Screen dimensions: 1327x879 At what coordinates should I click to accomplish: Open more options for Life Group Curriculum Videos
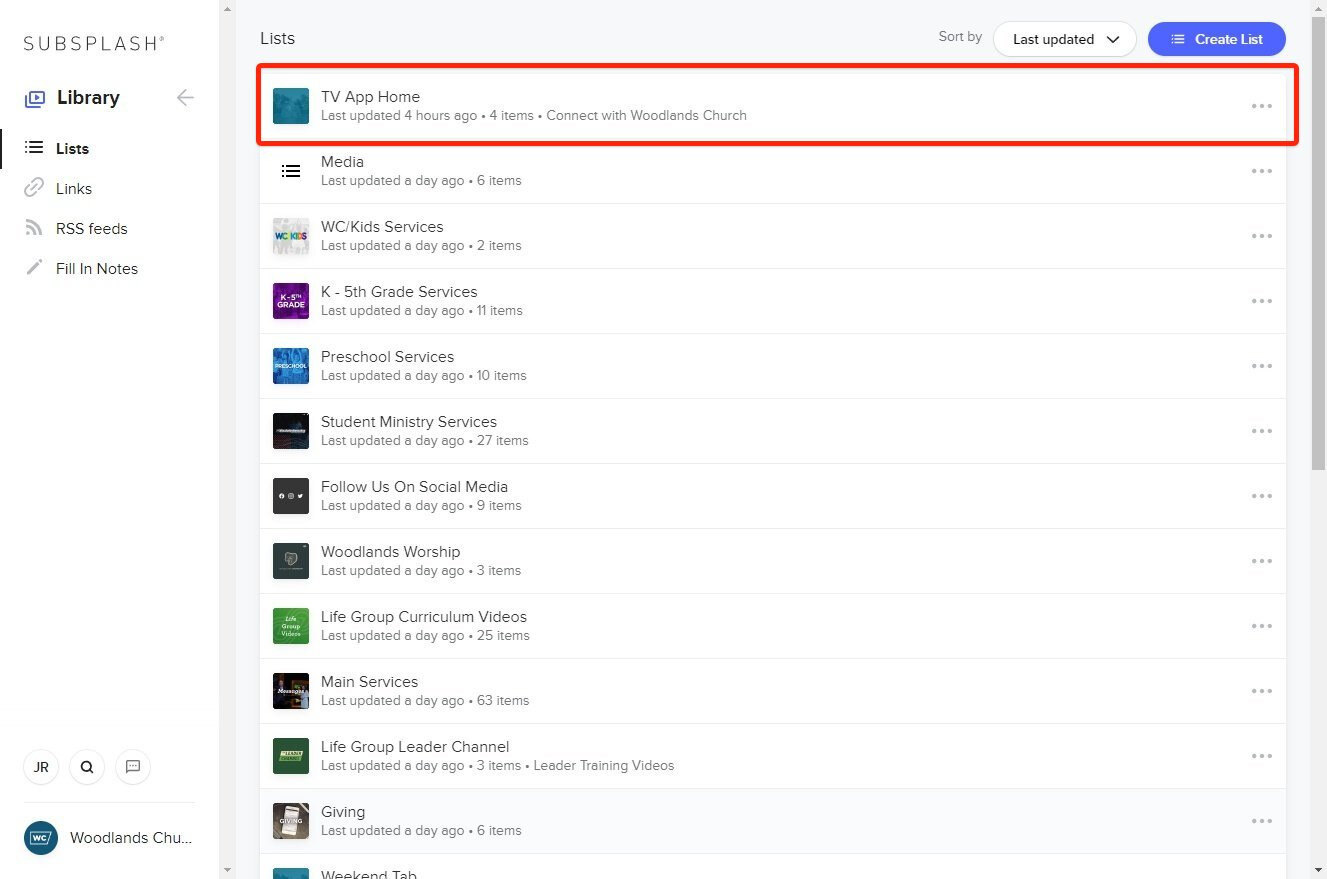click(1262, 626)
